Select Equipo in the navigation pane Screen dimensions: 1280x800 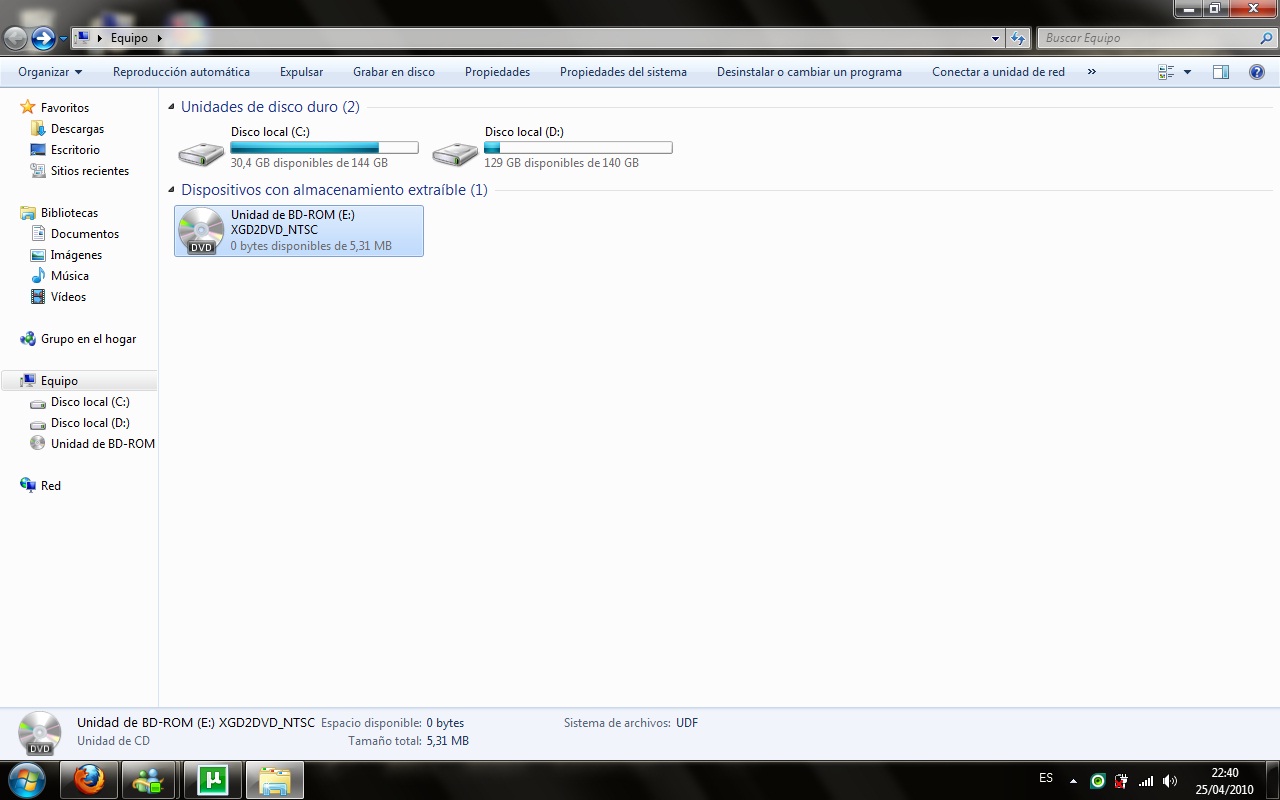coord(80,380)
